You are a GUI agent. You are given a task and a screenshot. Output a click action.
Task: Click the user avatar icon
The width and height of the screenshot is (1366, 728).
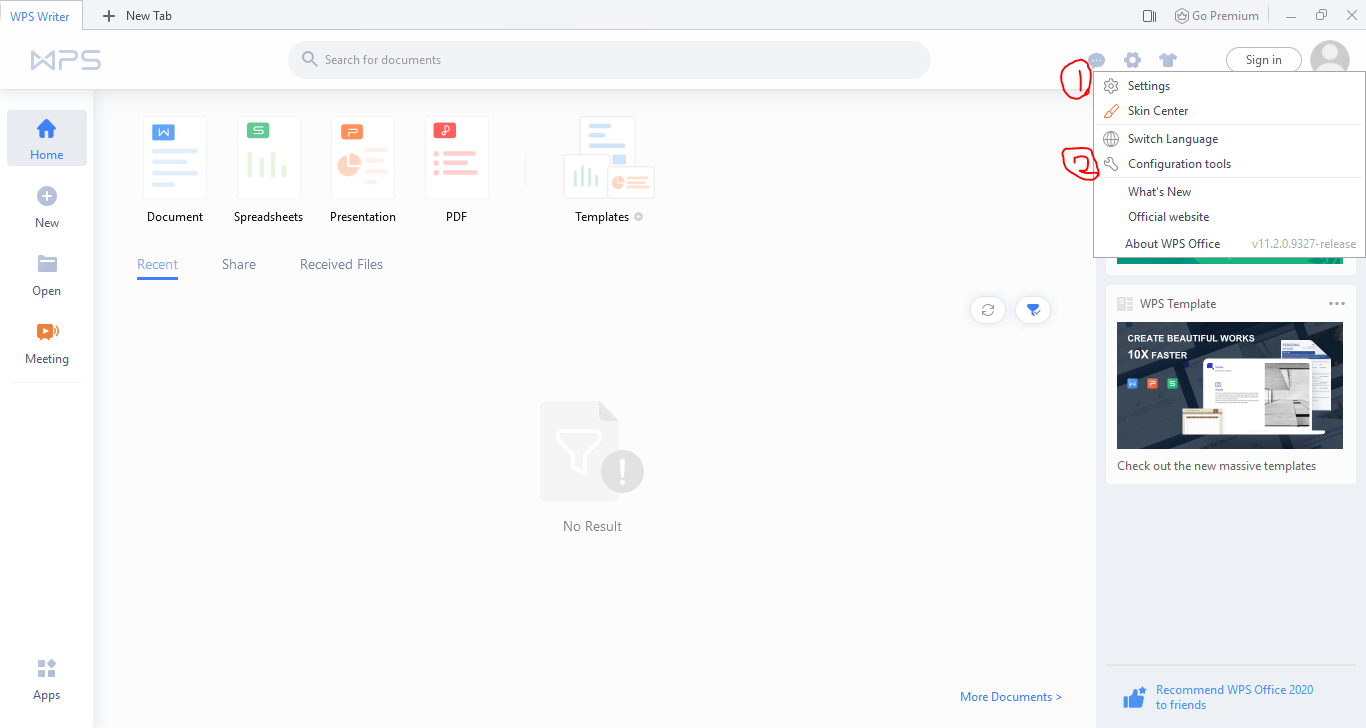click(1330, 60)
